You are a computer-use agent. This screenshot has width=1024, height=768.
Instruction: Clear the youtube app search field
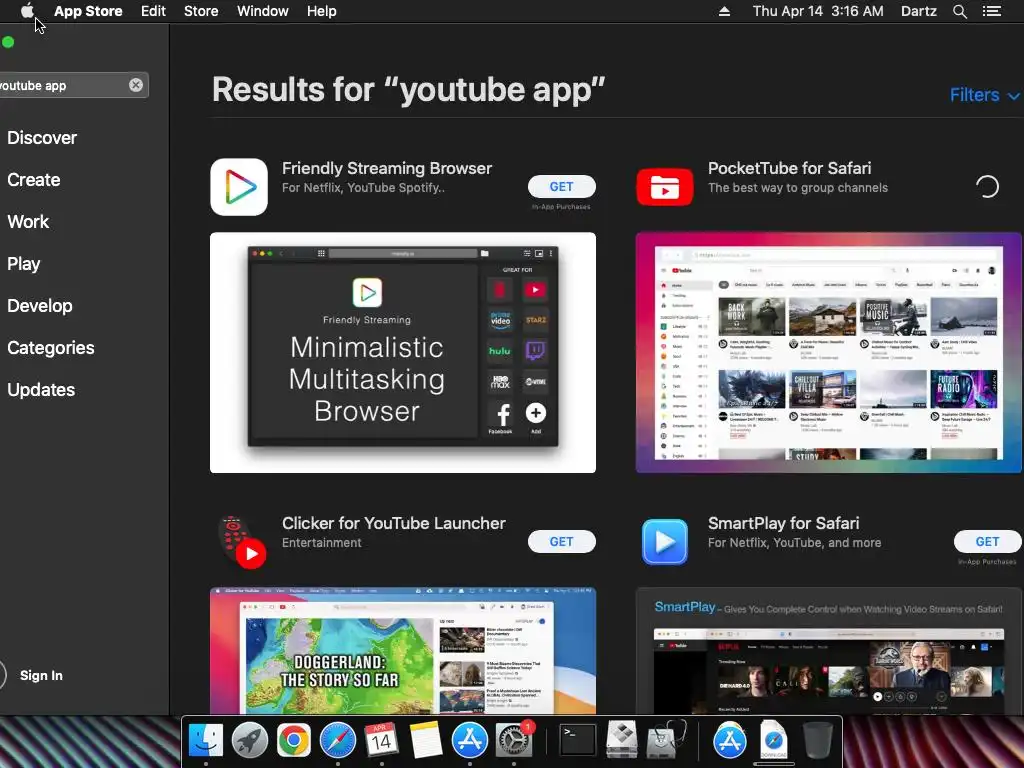point(136,86)
